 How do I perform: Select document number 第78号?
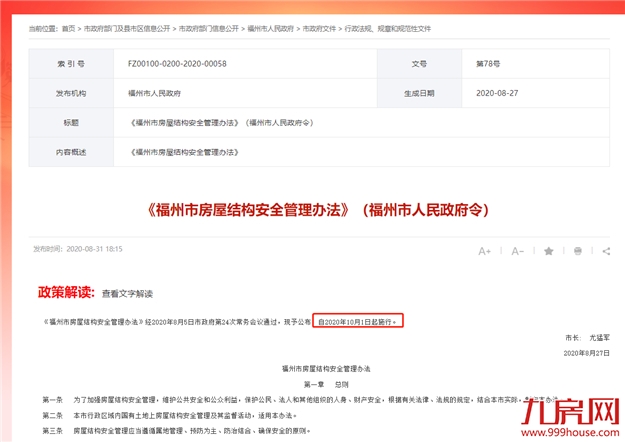coord(488,64)
